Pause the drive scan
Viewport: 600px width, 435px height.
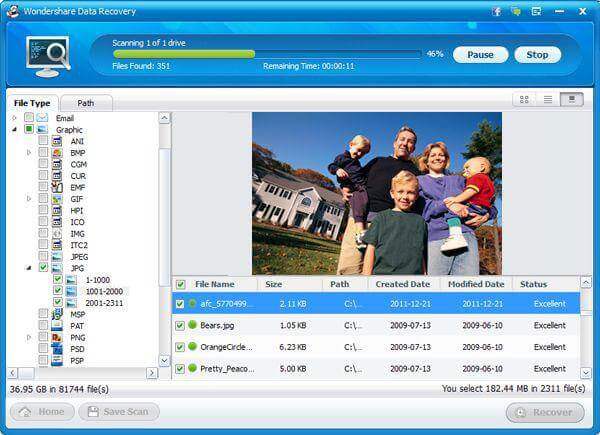tap(481, 55)
